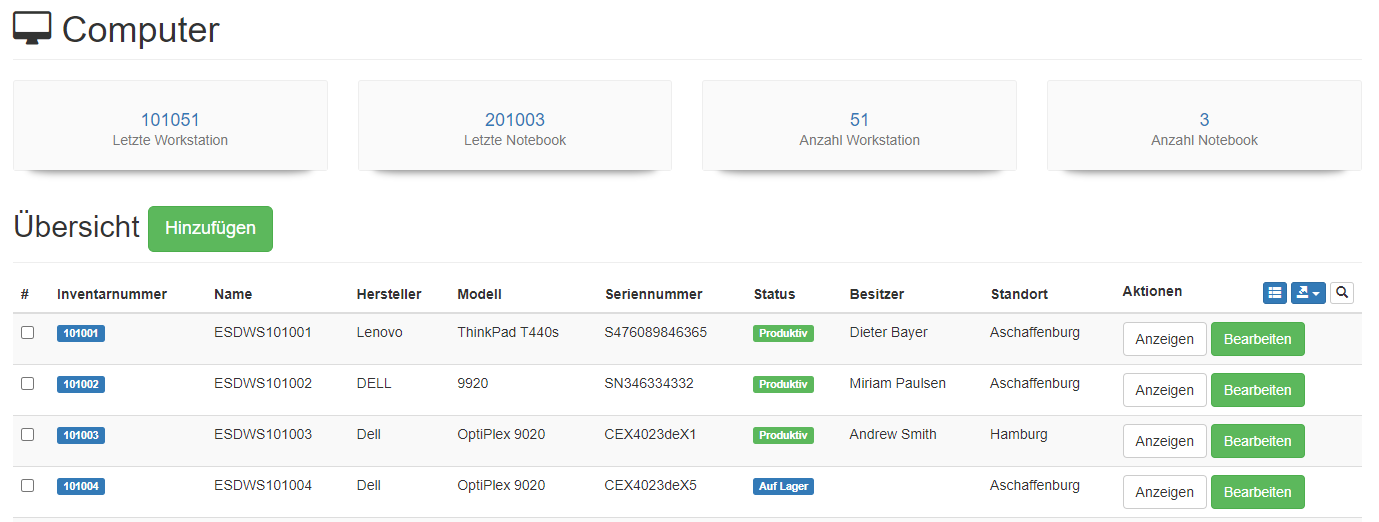Open Anzeigen for the Auf Lager computer
The height and width of the screenshot is (522, 1379).
pyautogui.click(x=1164, y=492)
